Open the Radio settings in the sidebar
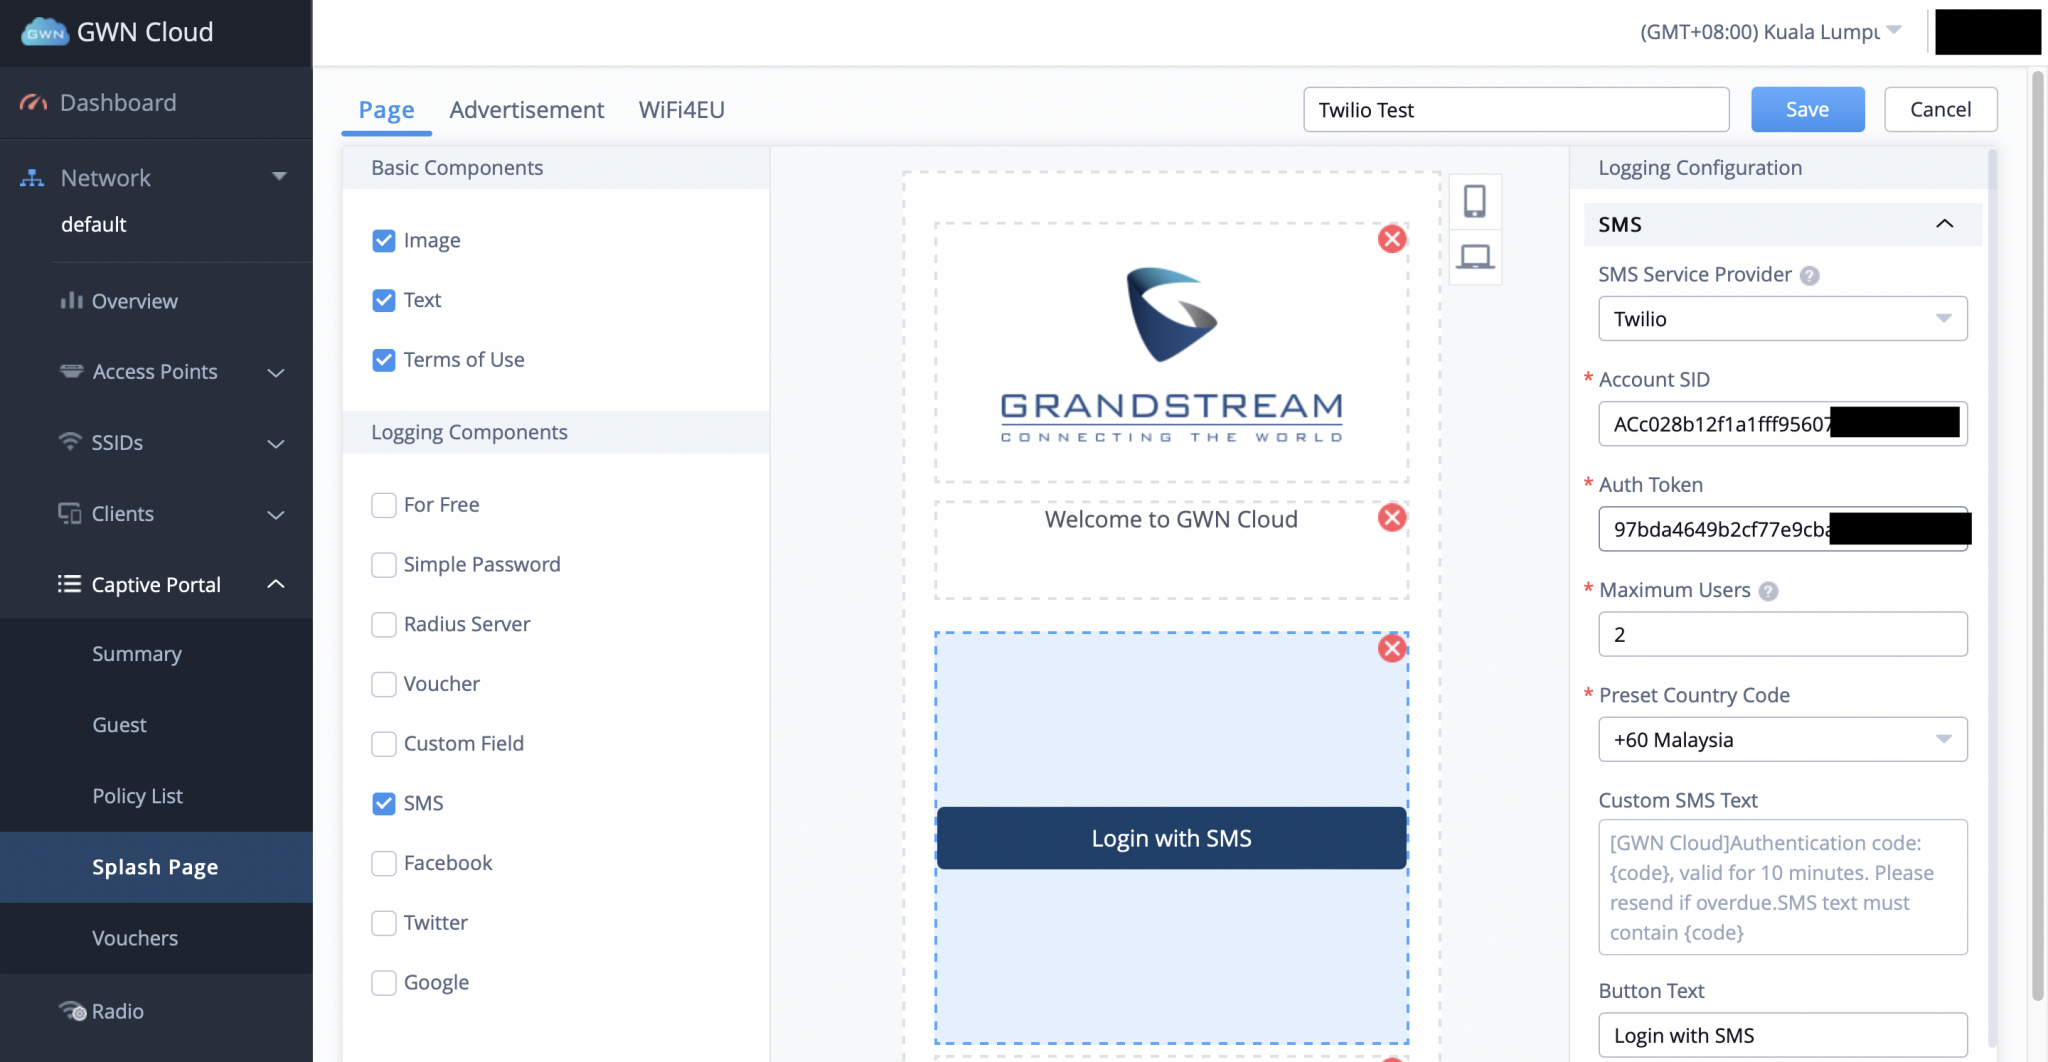 (115, 1011)
